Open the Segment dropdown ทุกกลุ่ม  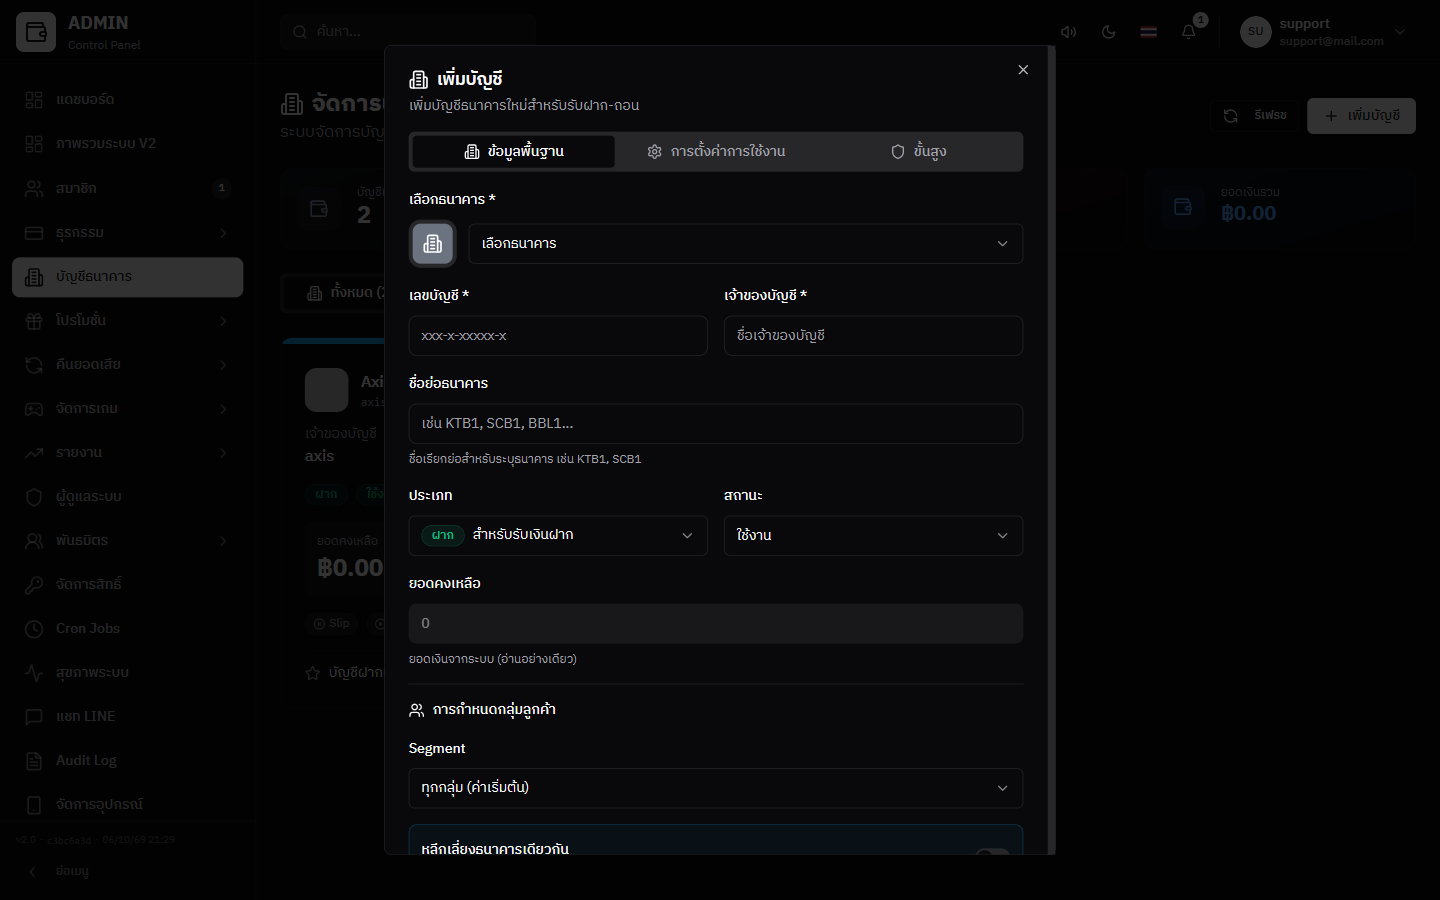716,788
